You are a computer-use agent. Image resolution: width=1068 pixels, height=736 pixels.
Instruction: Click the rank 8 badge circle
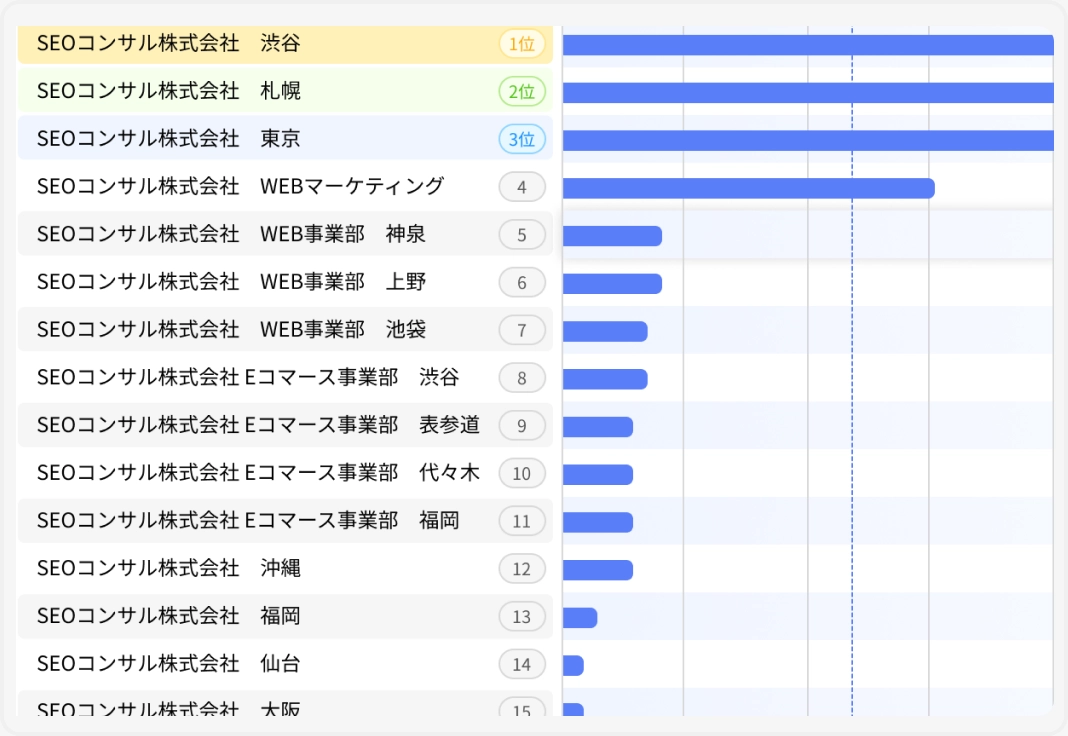pyautogui.click(x=522, y=378)
